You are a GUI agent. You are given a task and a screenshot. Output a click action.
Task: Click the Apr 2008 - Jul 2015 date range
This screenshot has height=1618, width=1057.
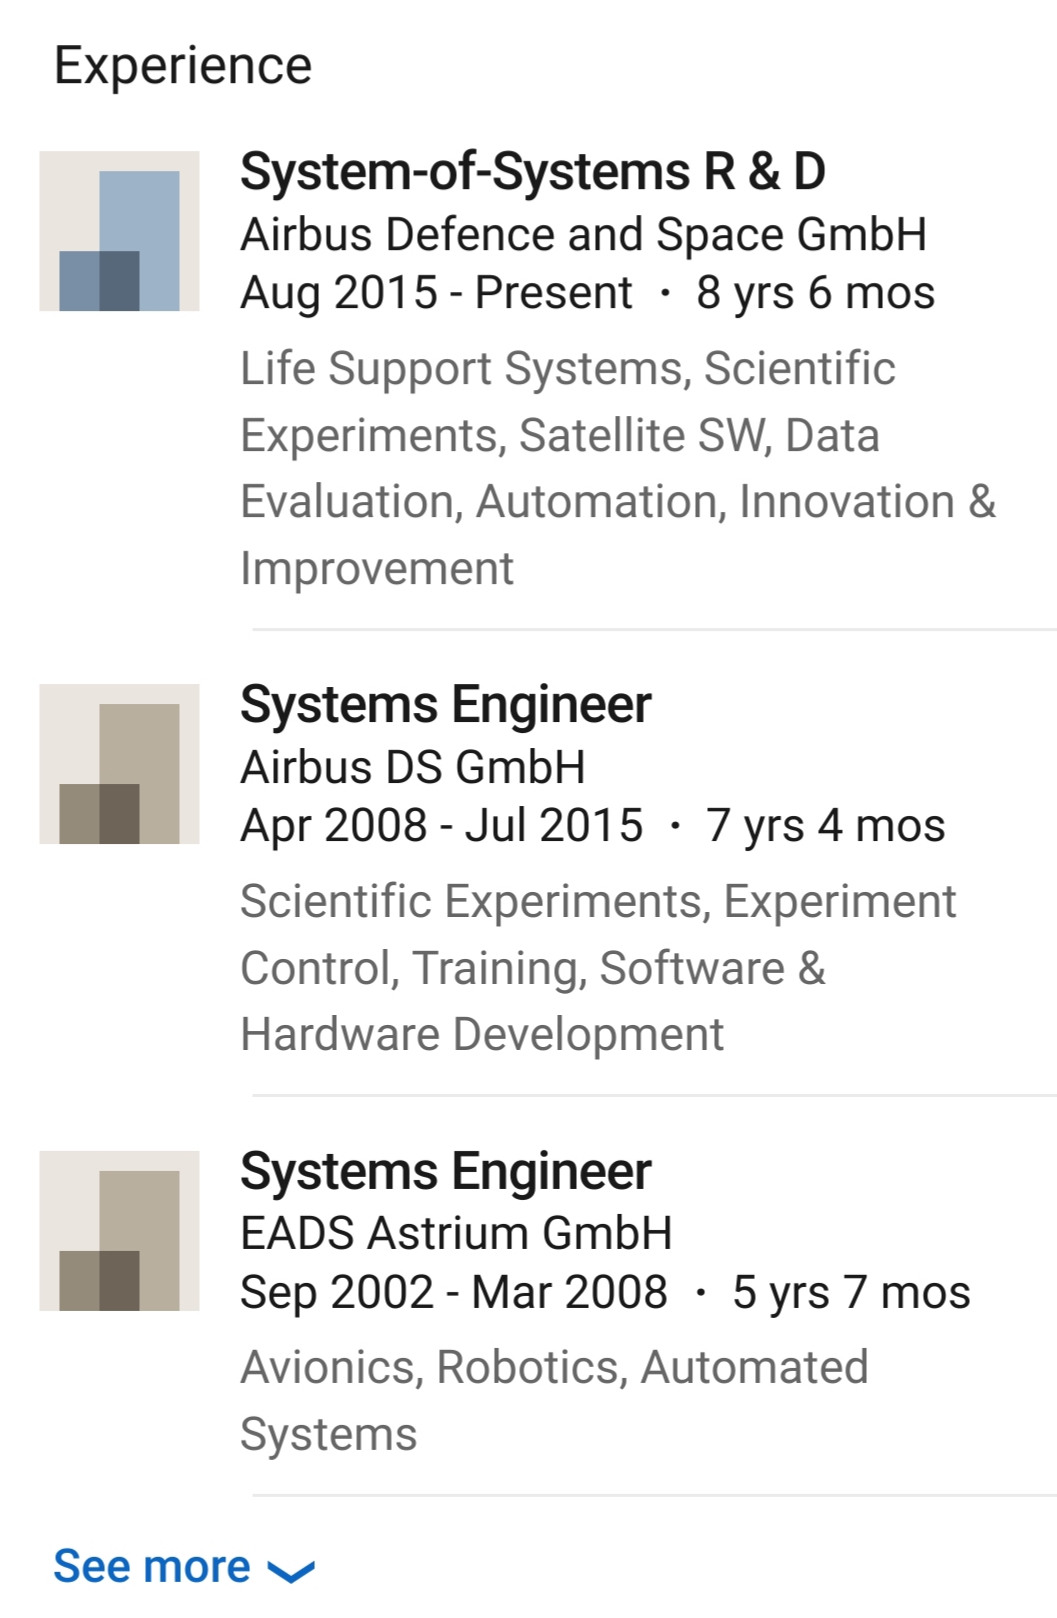pyautogui.click(x=441, y=826)
